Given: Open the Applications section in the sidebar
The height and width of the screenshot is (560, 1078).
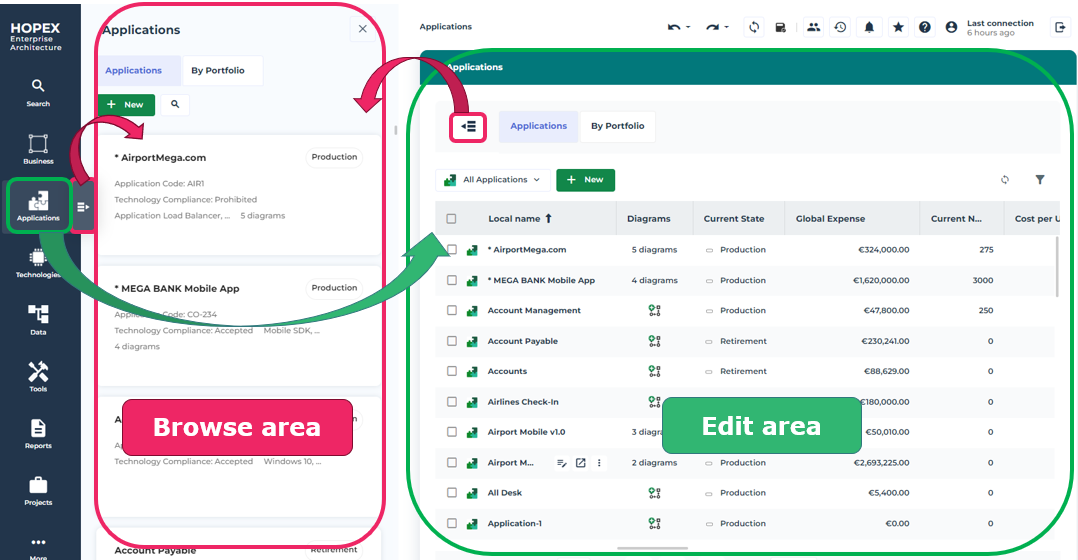Looking at the screenshot, I should click(38, 205).
